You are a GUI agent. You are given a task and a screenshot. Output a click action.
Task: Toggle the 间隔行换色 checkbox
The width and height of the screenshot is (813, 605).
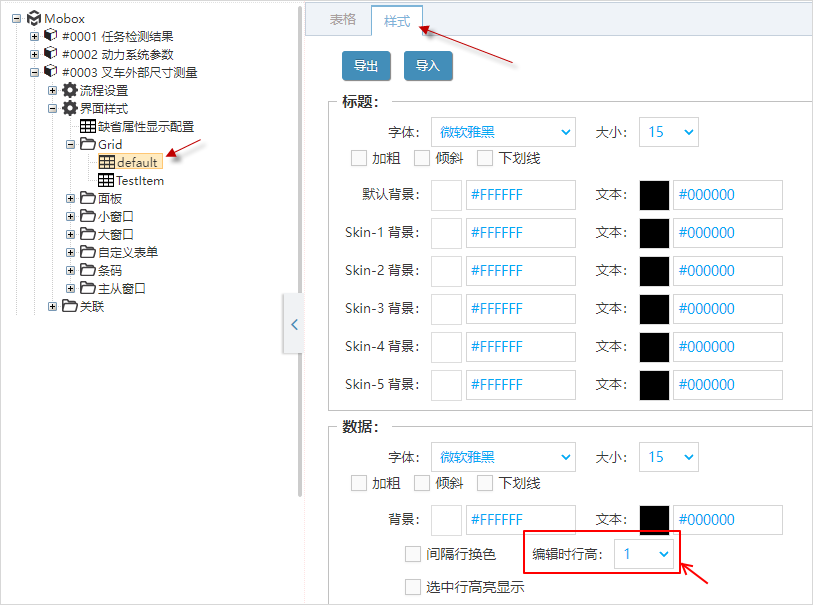413,554
